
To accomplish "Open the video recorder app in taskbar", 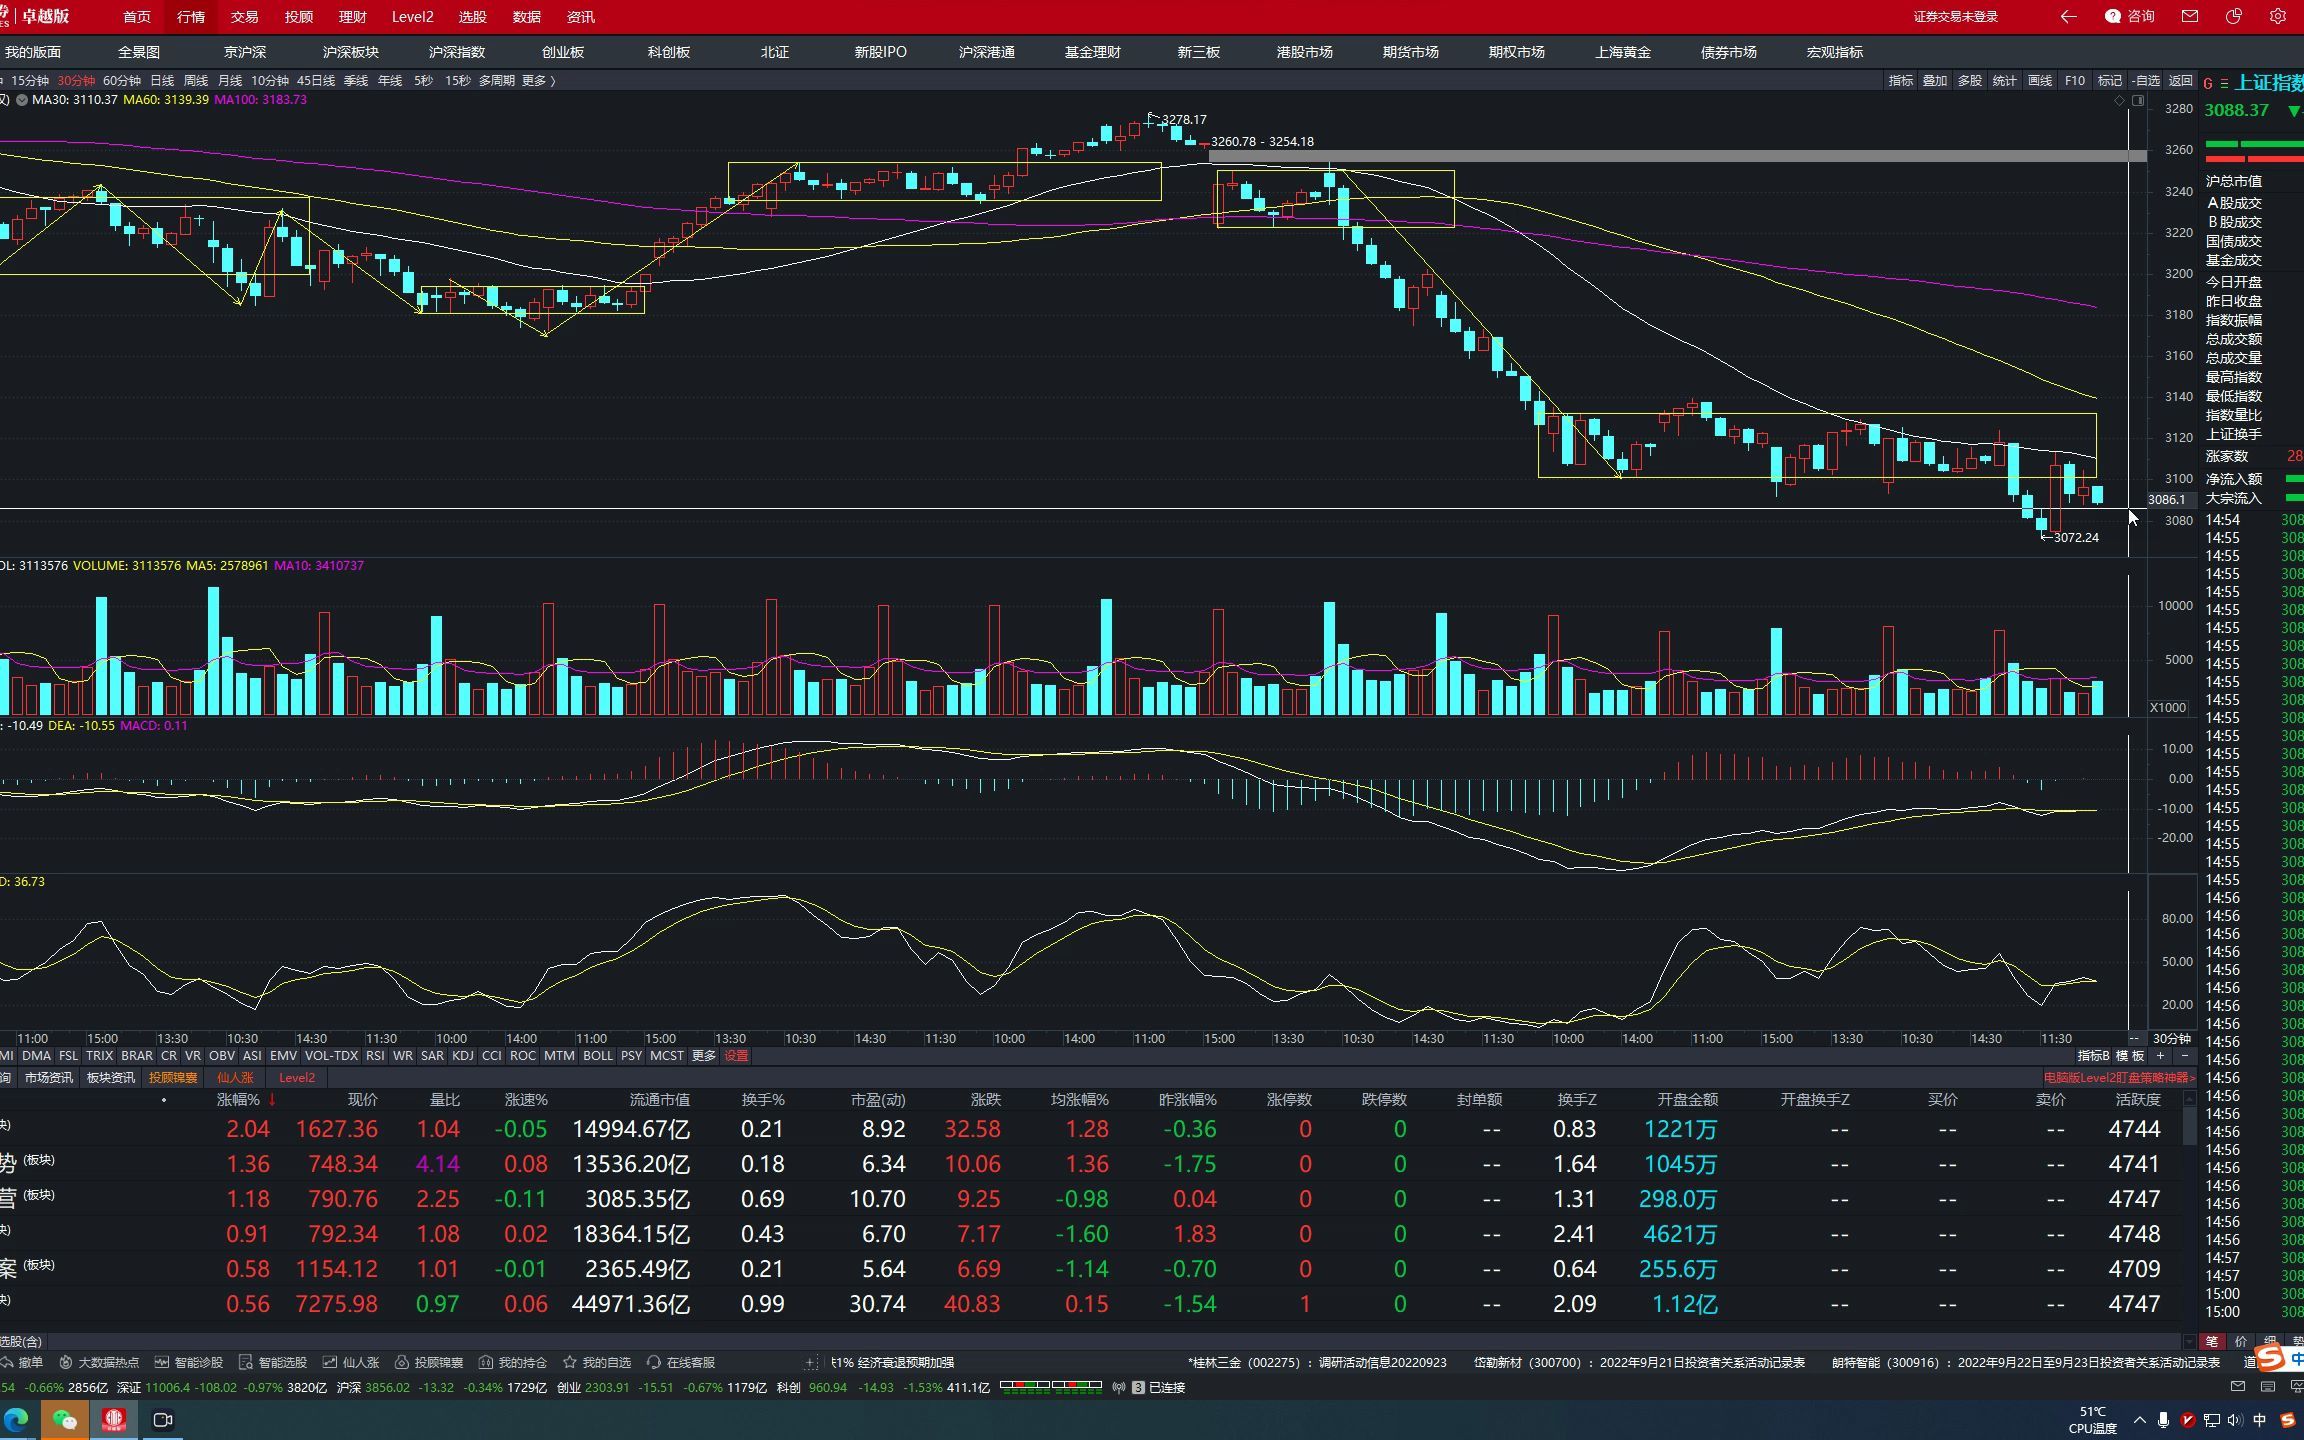I will 162,1419.
